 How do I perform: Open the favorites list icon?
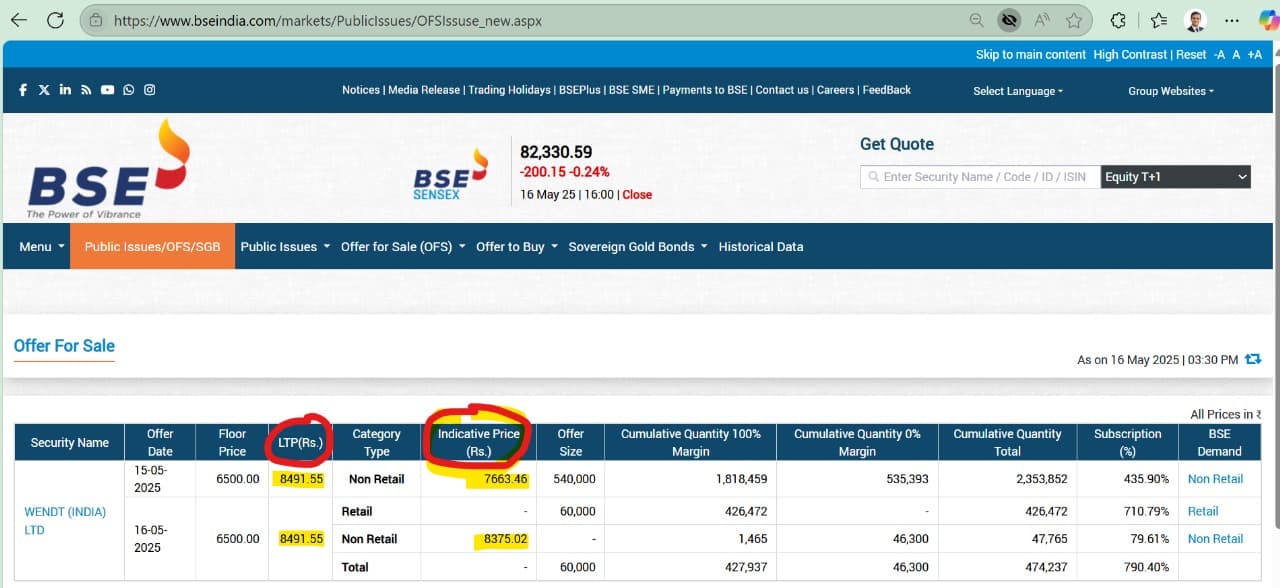click(1158, 20)
